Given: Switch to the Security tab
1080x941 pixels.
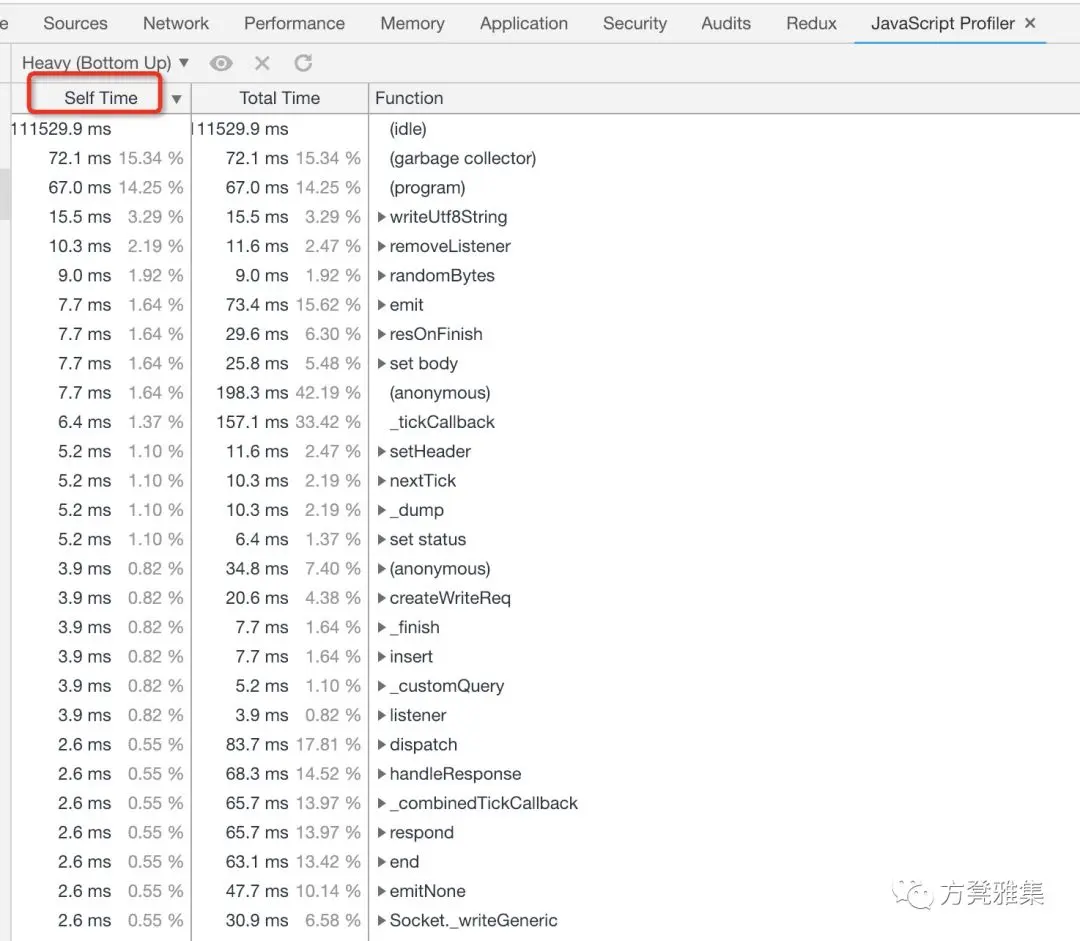Looking at the screenshot, I should pyautogui.click(x=635, y=23).
